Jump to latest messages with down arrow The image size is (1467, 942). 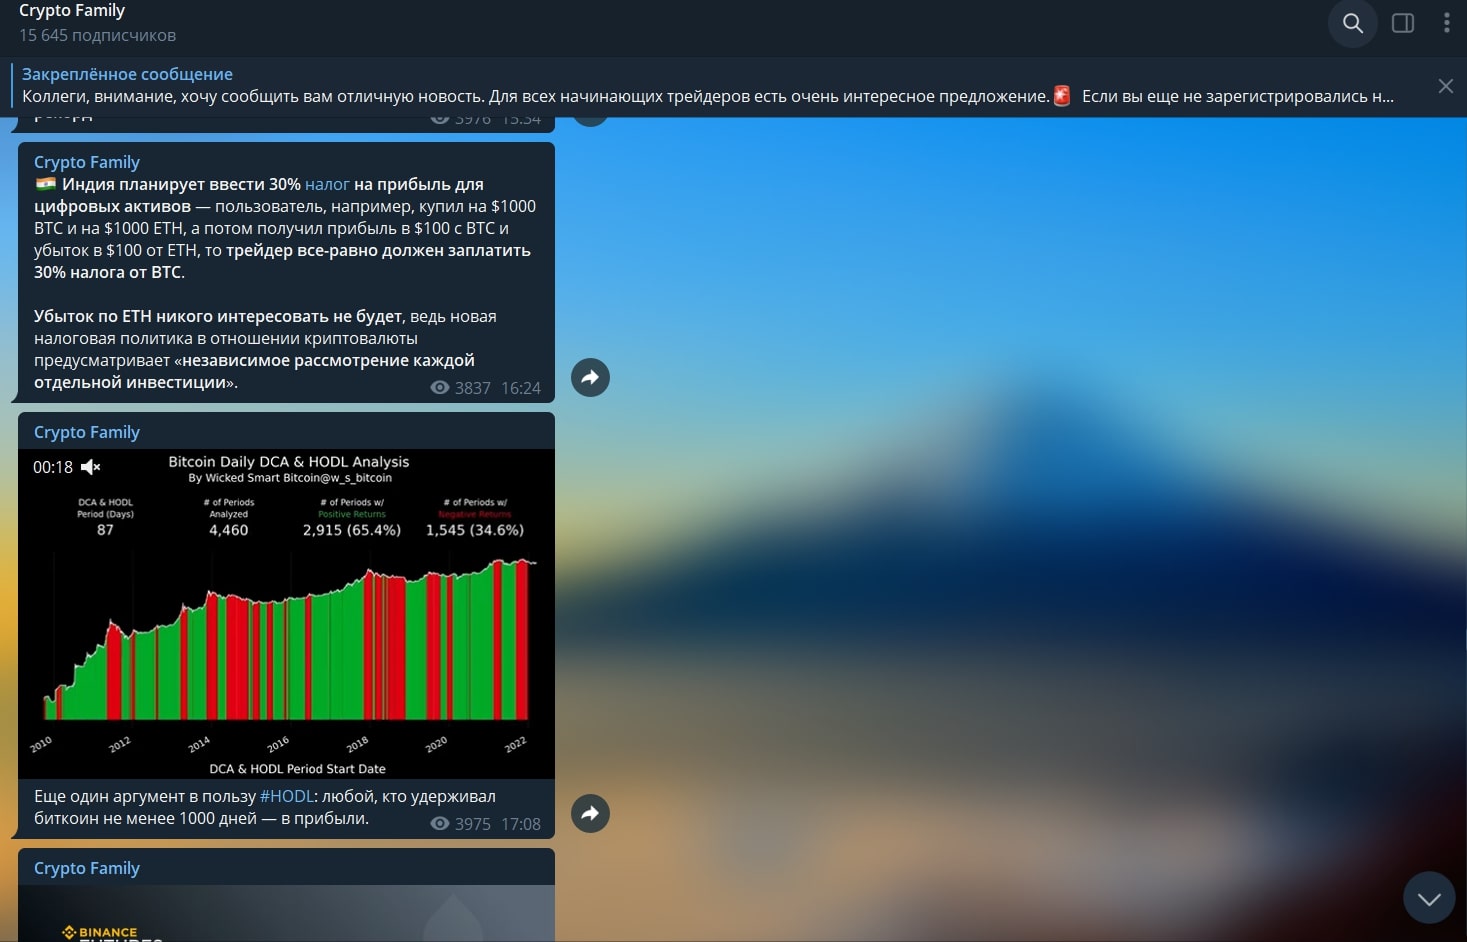[x=1429, y=898]
